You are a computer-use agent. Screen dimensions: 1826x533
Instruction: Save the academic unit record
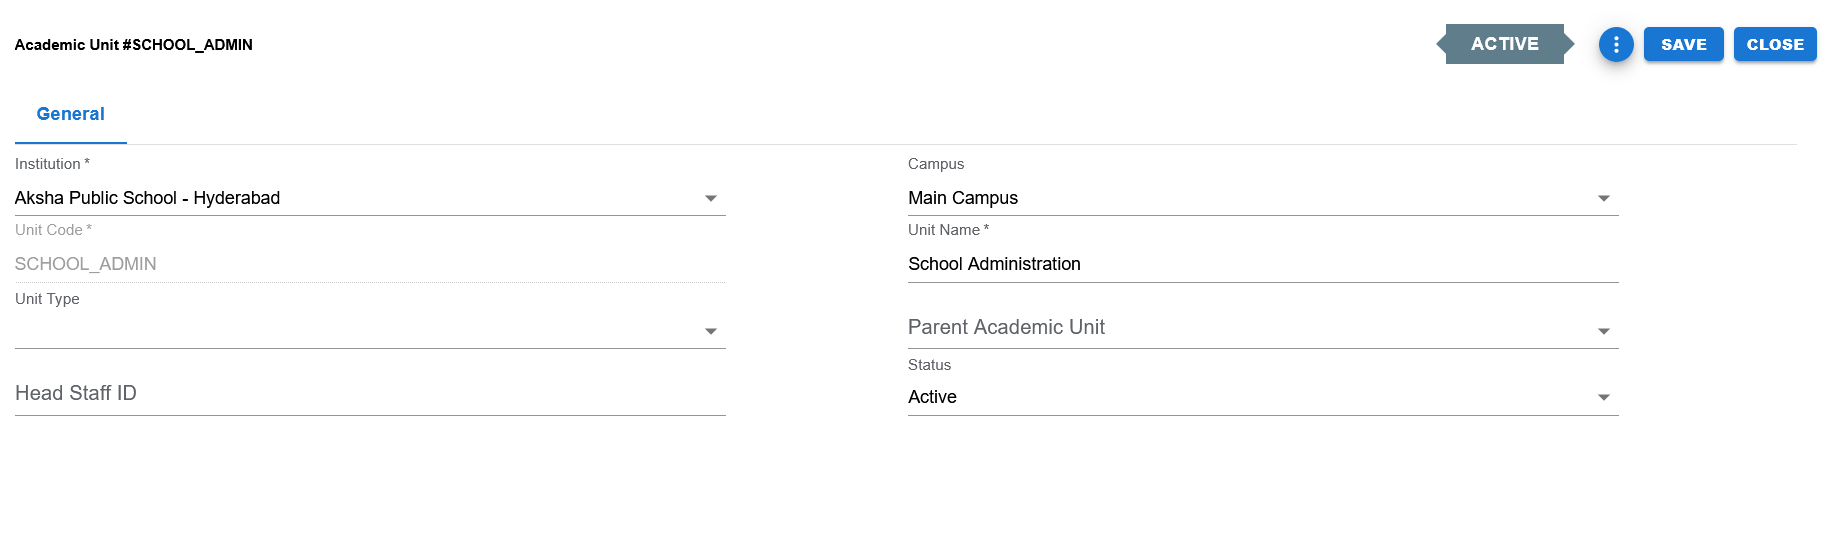[1683, 44]
